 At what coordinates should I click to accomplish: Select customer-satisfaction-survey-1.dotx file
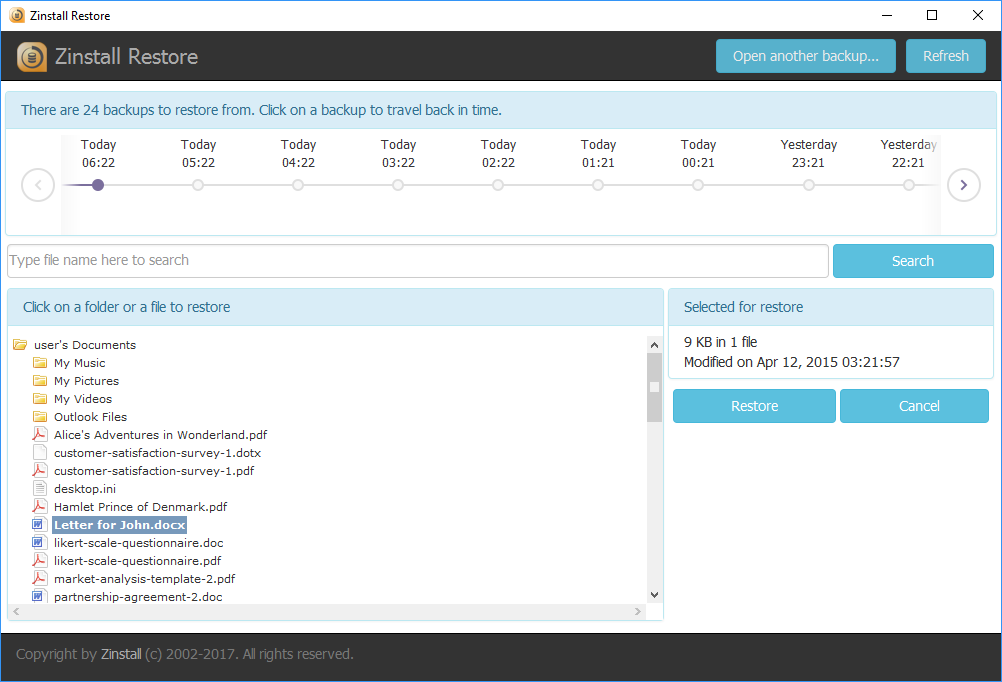[157, 453]
